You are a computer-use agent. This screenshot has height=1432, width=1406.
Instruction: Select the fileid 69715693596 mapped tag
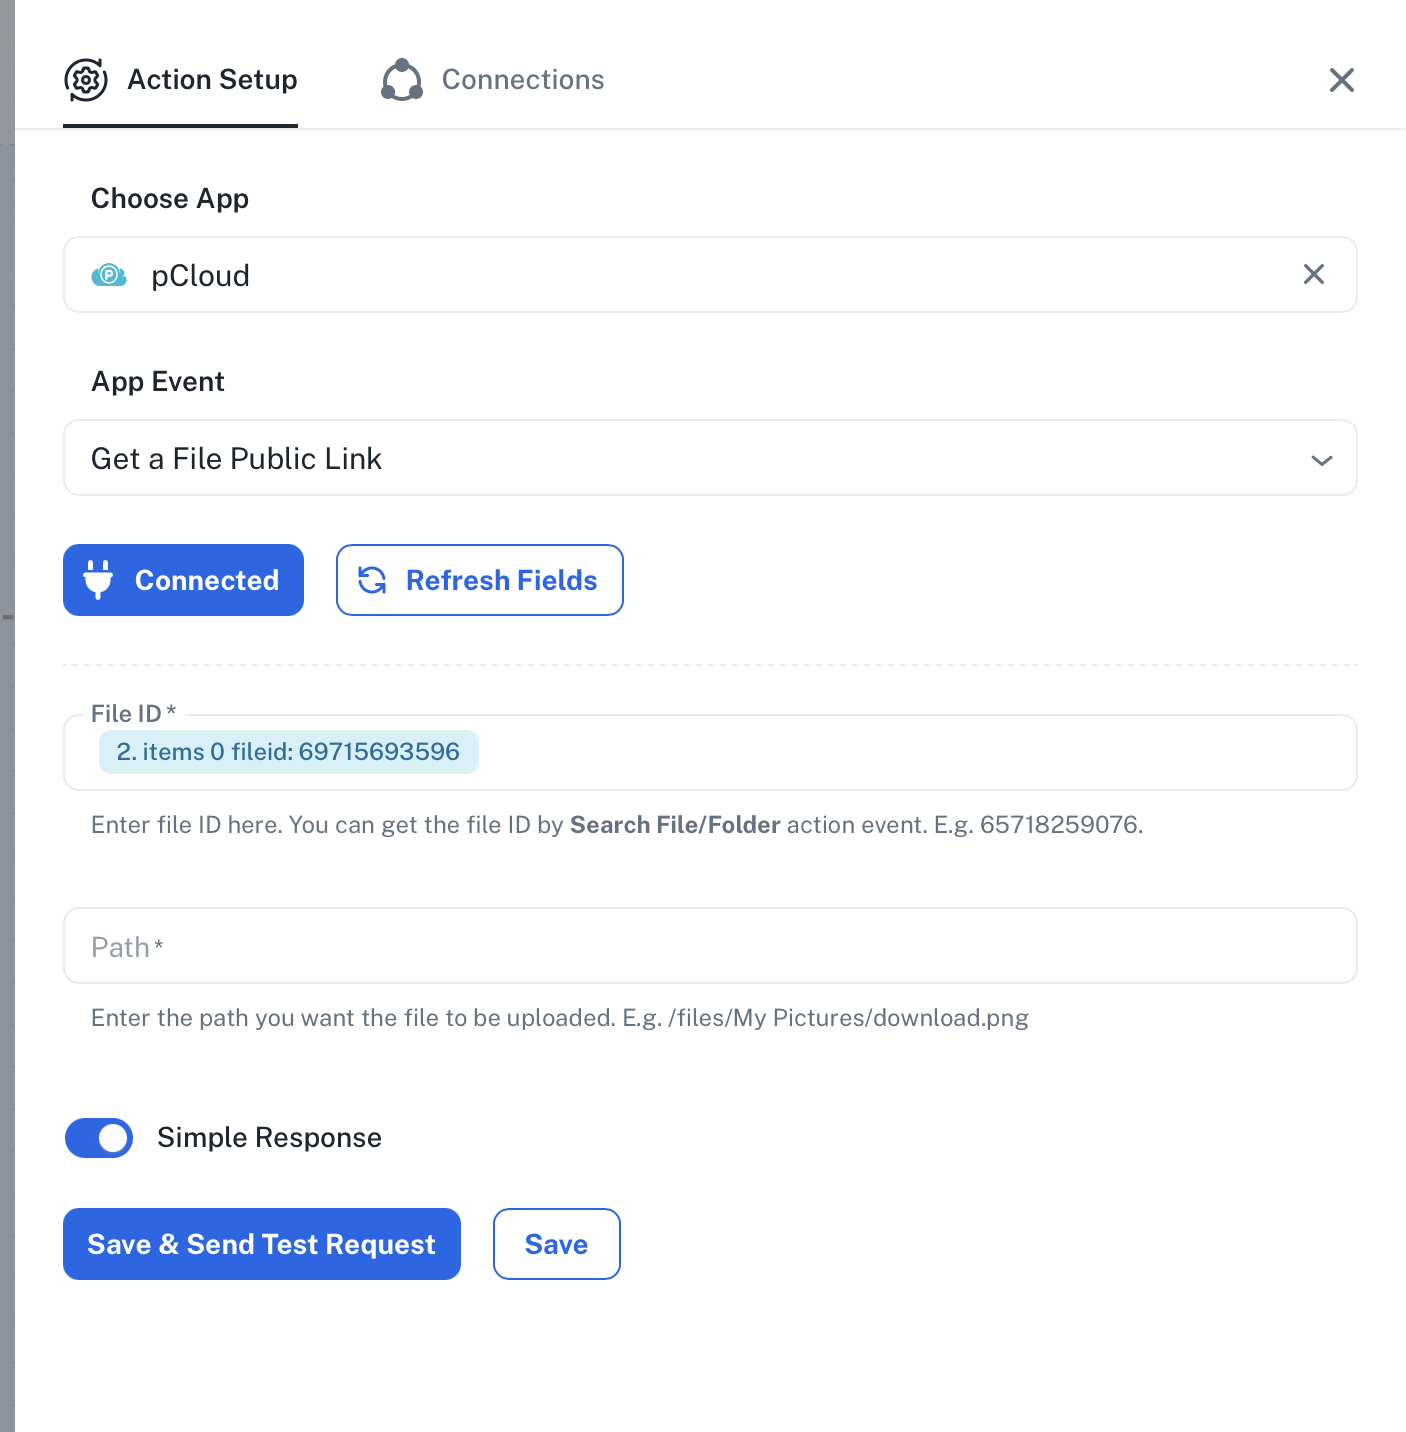(x=288, y=752)
